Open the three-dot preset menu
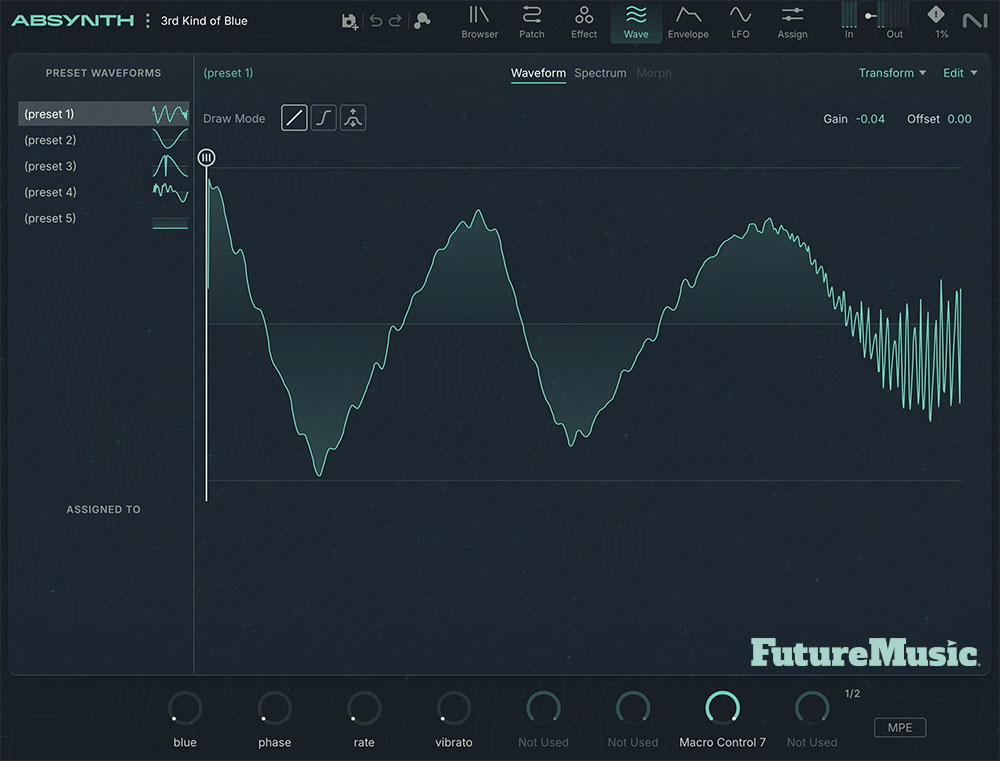 [x=147, y=20]
